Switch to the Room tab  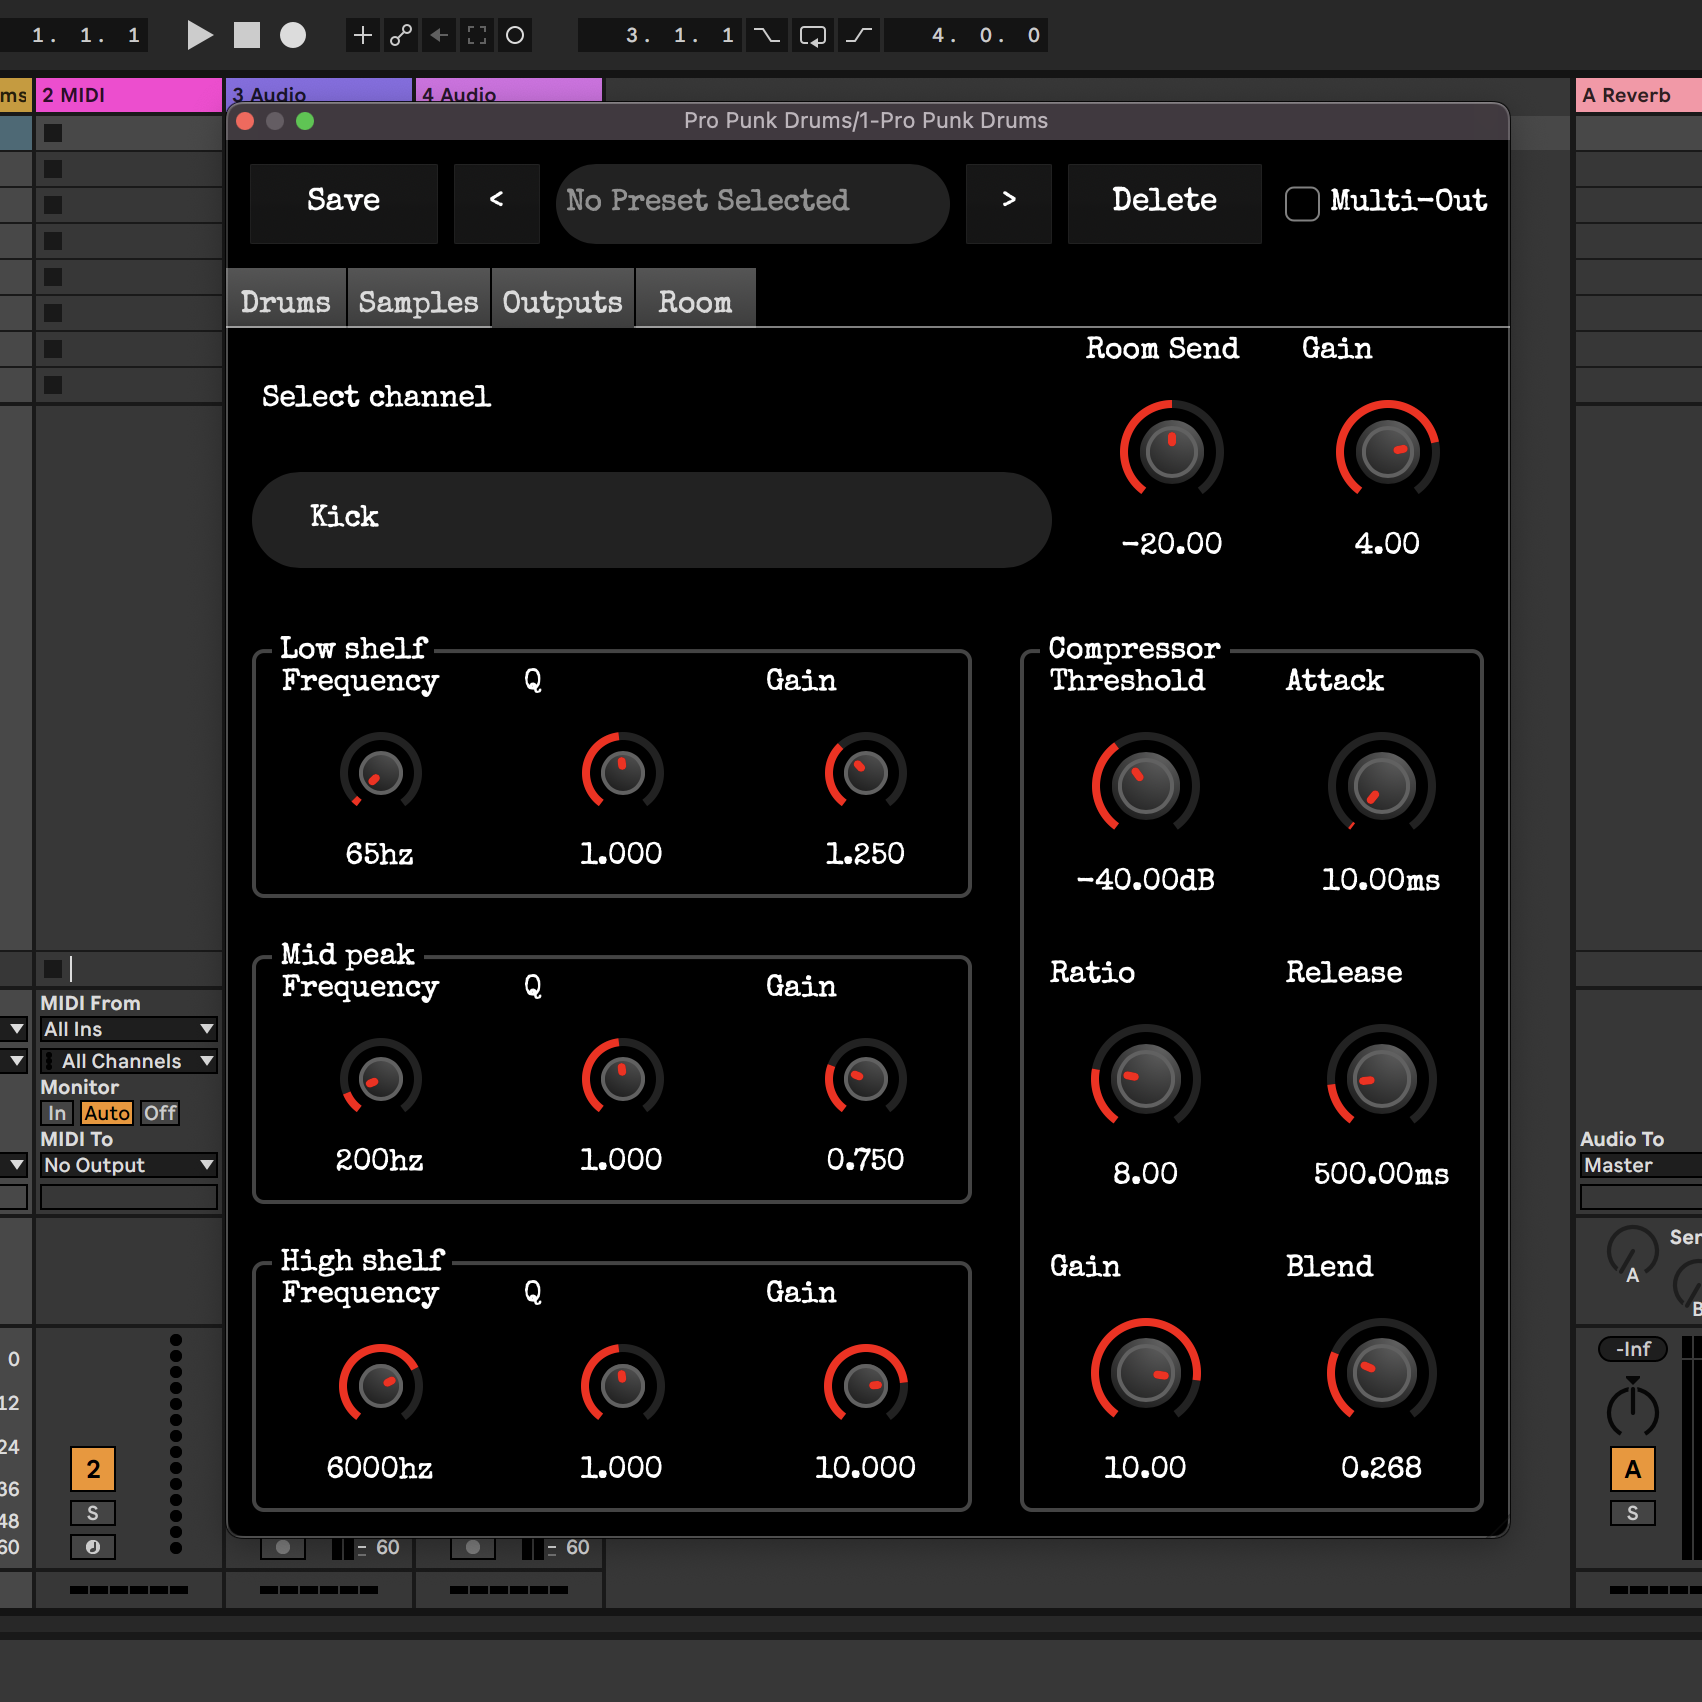point(695,300)
